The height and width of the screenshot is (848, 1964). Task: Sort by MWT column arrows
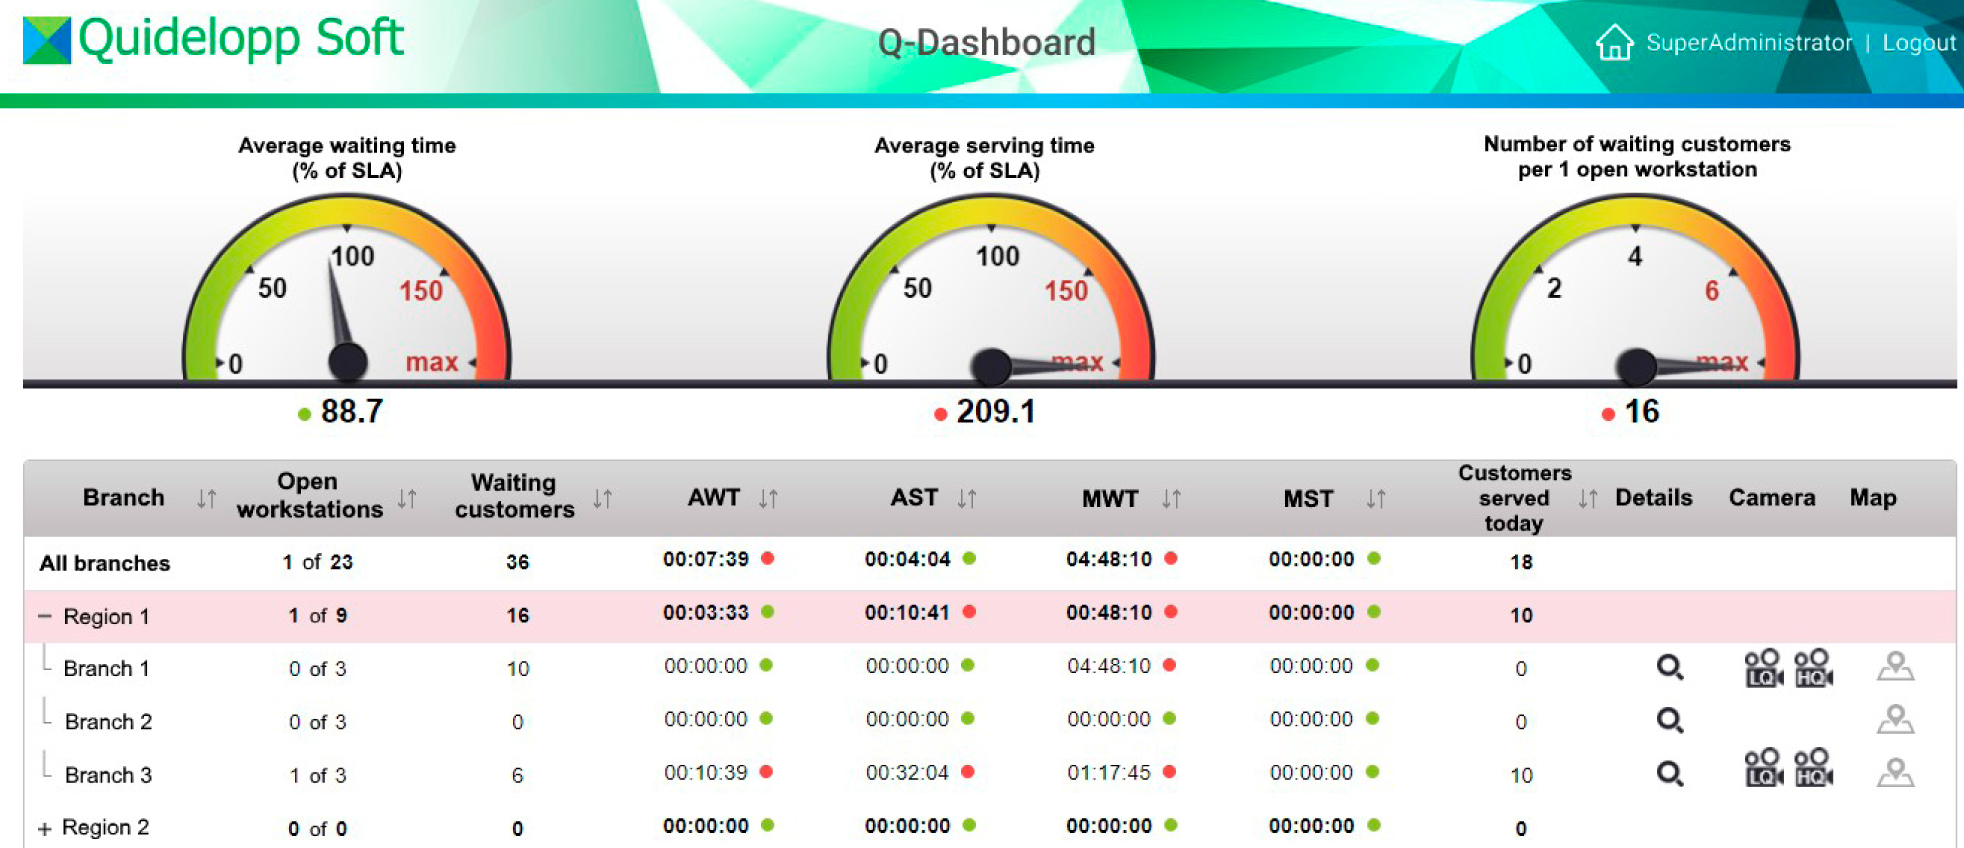pos(1171,498)
